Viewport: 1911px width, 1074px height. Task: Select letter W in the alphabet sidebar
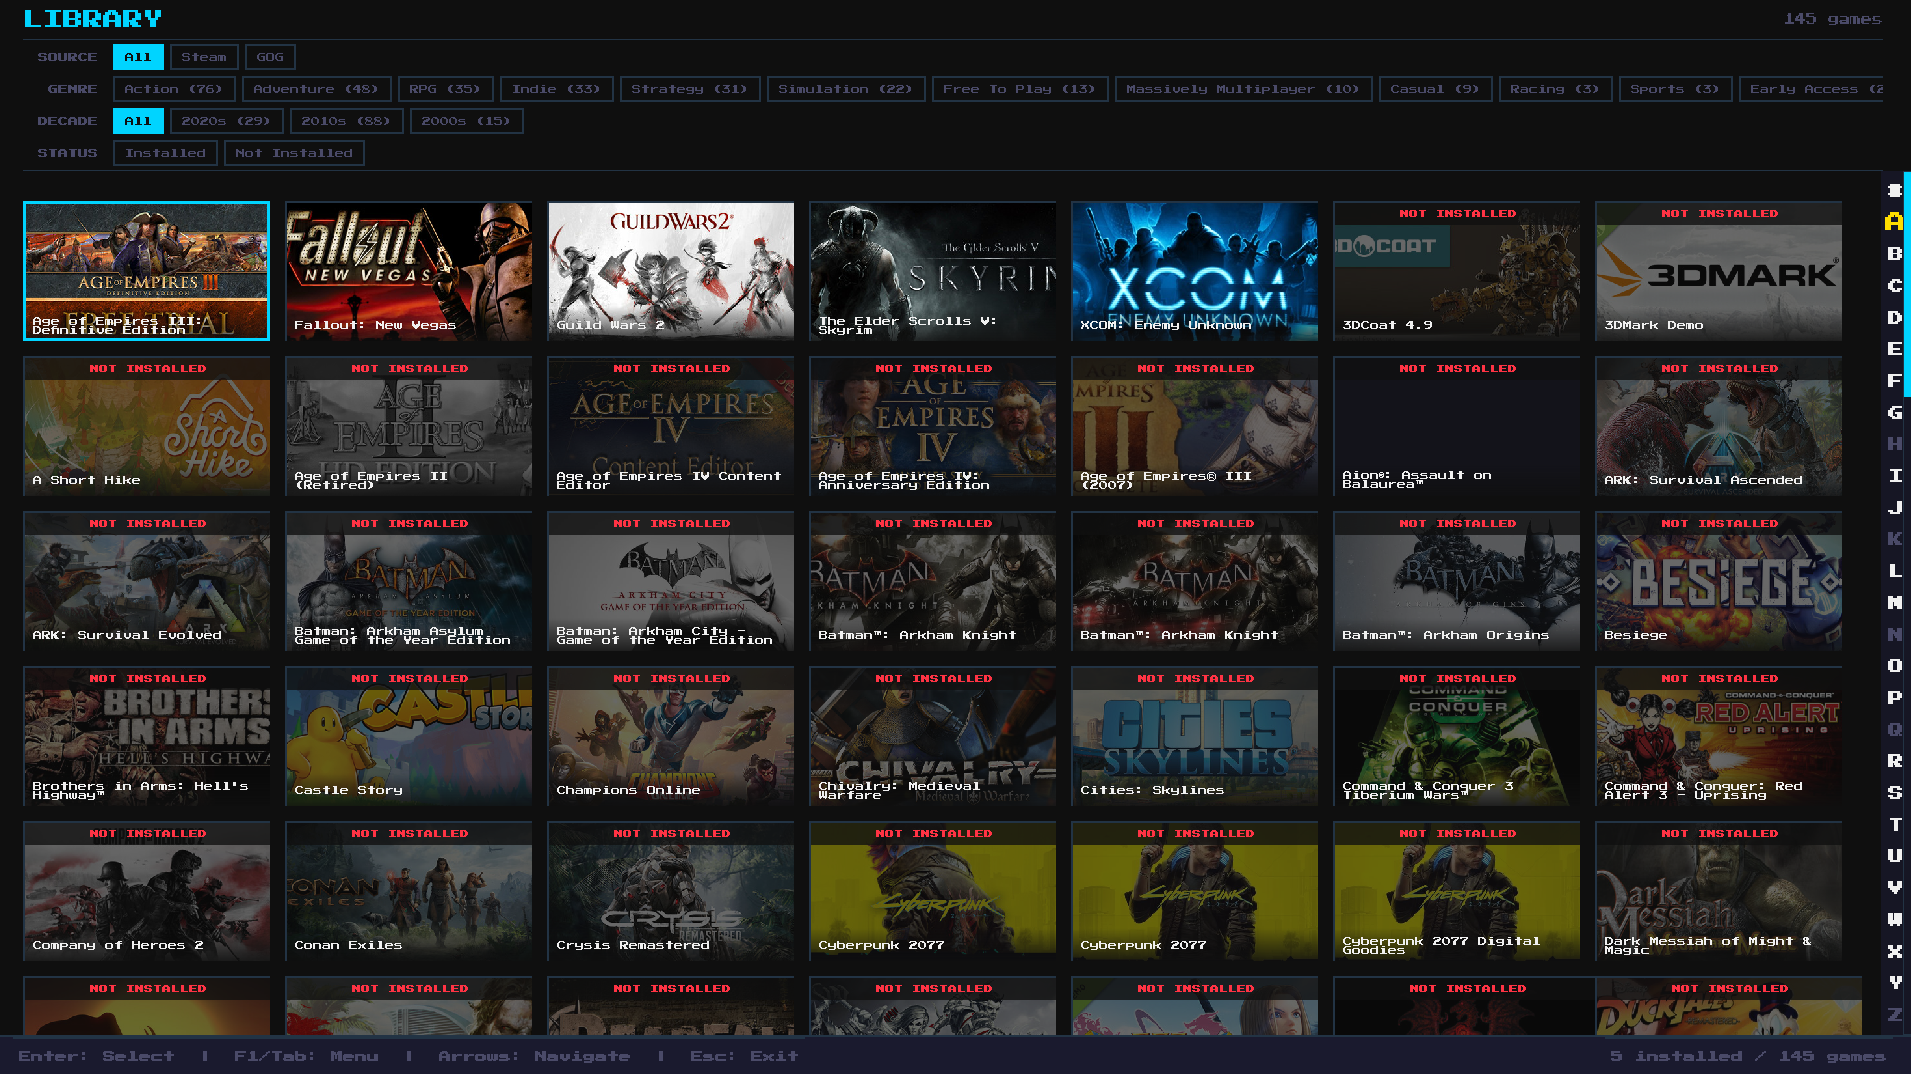[x=1894, y=919]
